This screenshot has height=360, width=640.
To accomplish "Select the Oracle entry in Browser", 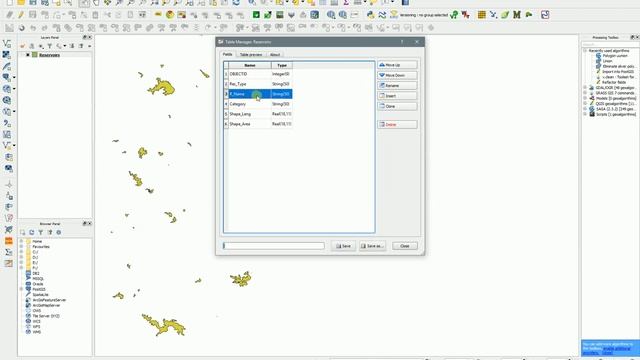I will tap(38, 284).
